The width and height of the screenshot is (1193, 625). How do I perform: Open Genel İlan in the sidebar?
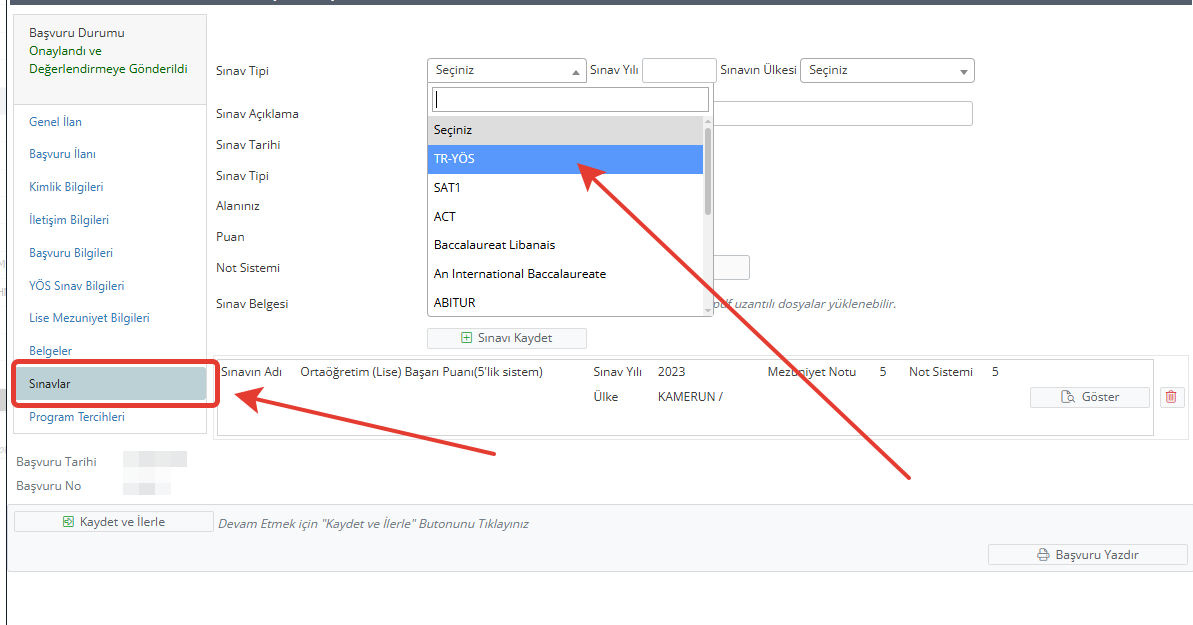tap(56, 122)
